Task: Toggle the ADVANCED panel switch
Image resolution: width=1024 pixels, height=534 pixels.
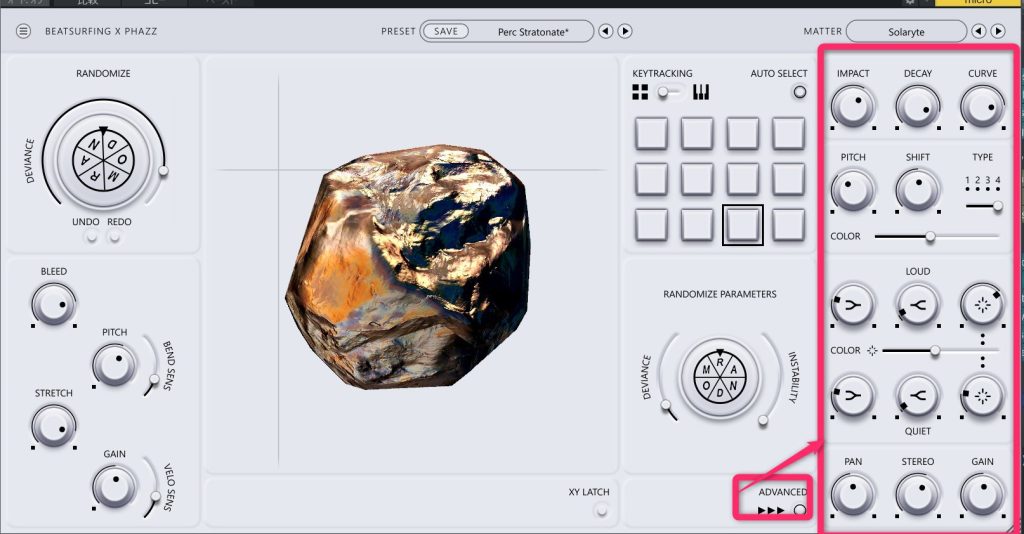Action: tap(799, 510)
